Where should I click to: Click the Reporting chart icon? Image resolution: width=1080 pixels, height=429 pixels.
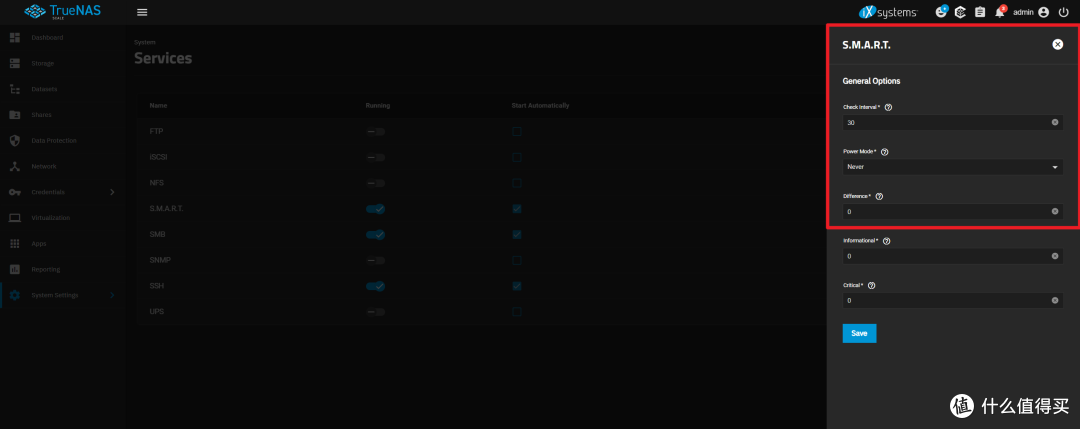14,269
